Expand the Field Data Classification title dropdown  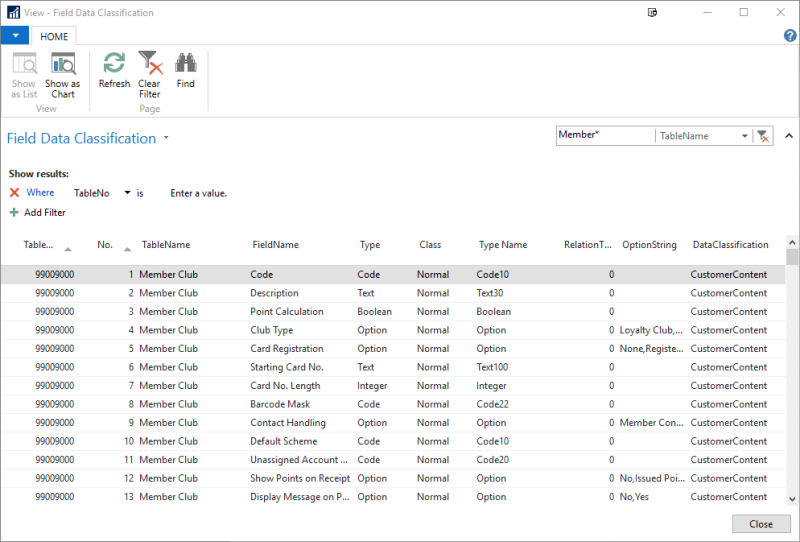point(166,139)
